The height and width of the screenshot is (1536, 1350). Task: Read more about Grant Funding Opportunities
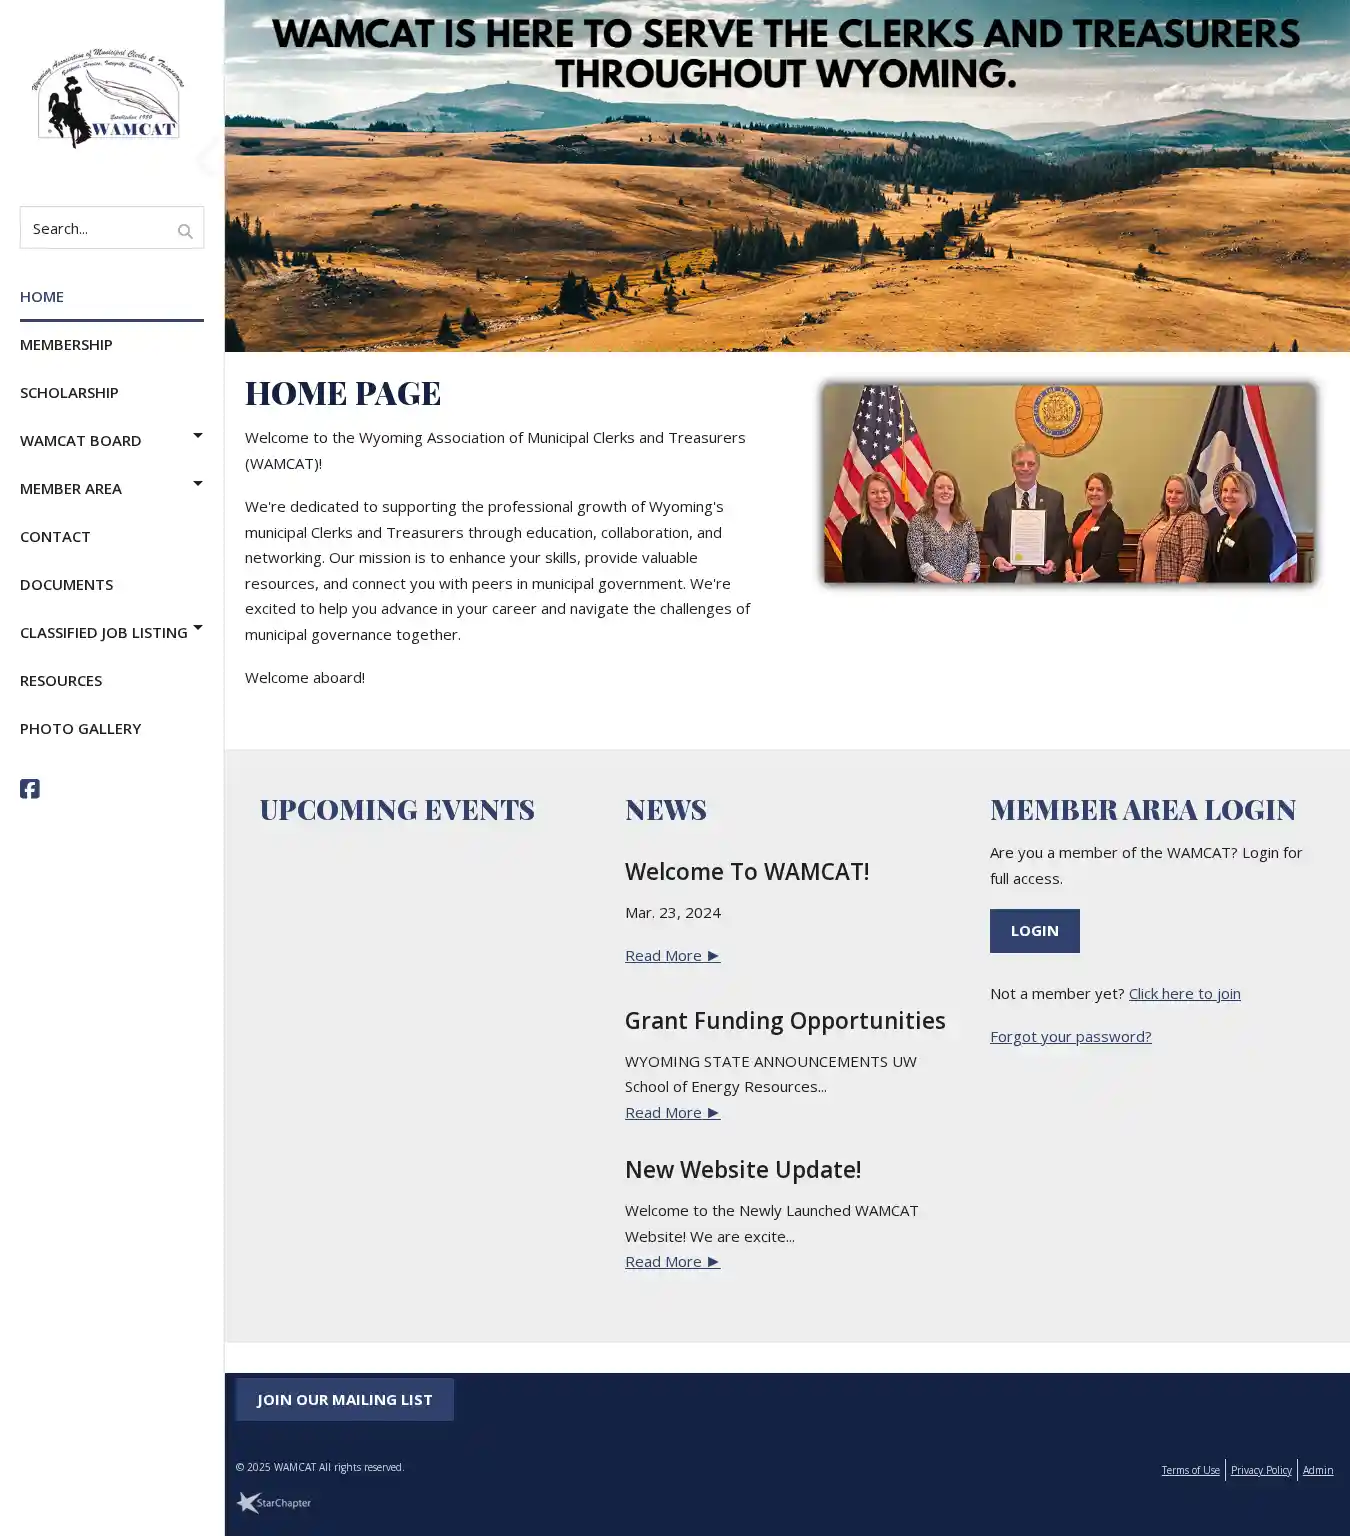pyautogui.click(x=672, y=1112)
